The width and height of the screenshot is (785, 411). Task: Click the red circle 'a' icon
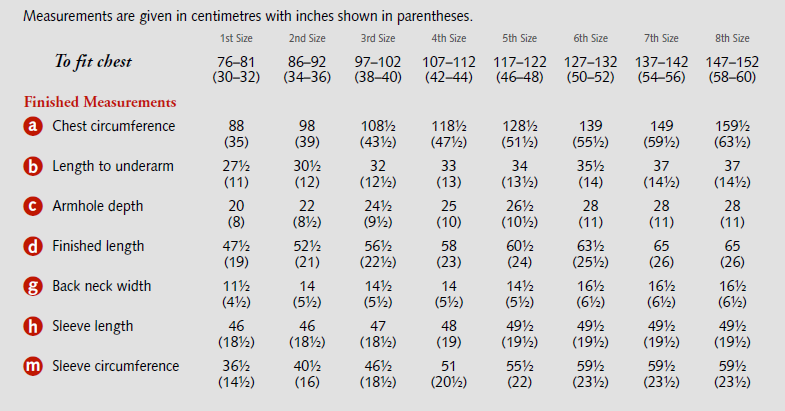click(33, 126)
